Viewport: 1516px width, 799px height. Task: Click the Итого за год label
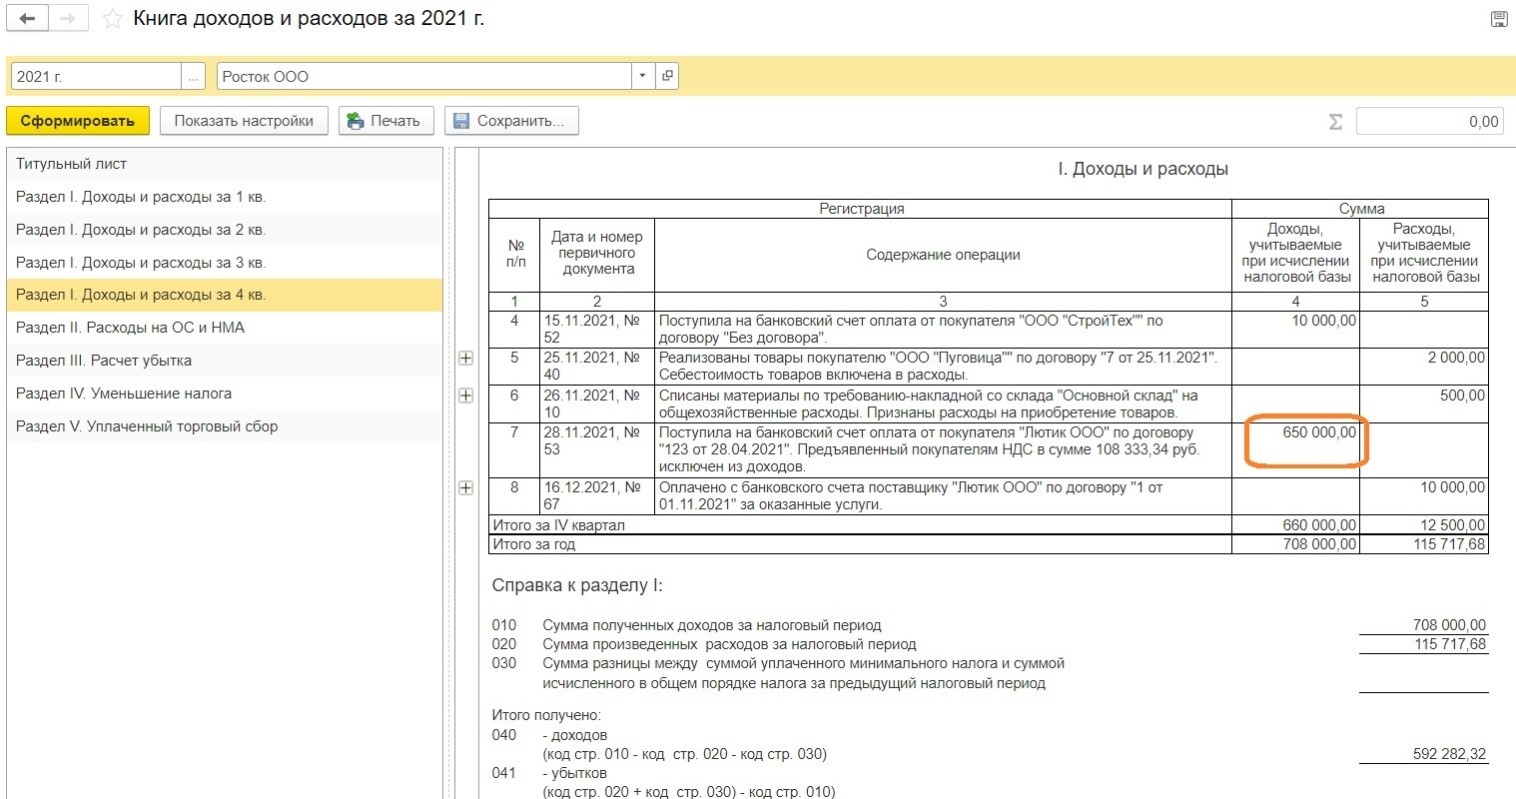point(534,544)
